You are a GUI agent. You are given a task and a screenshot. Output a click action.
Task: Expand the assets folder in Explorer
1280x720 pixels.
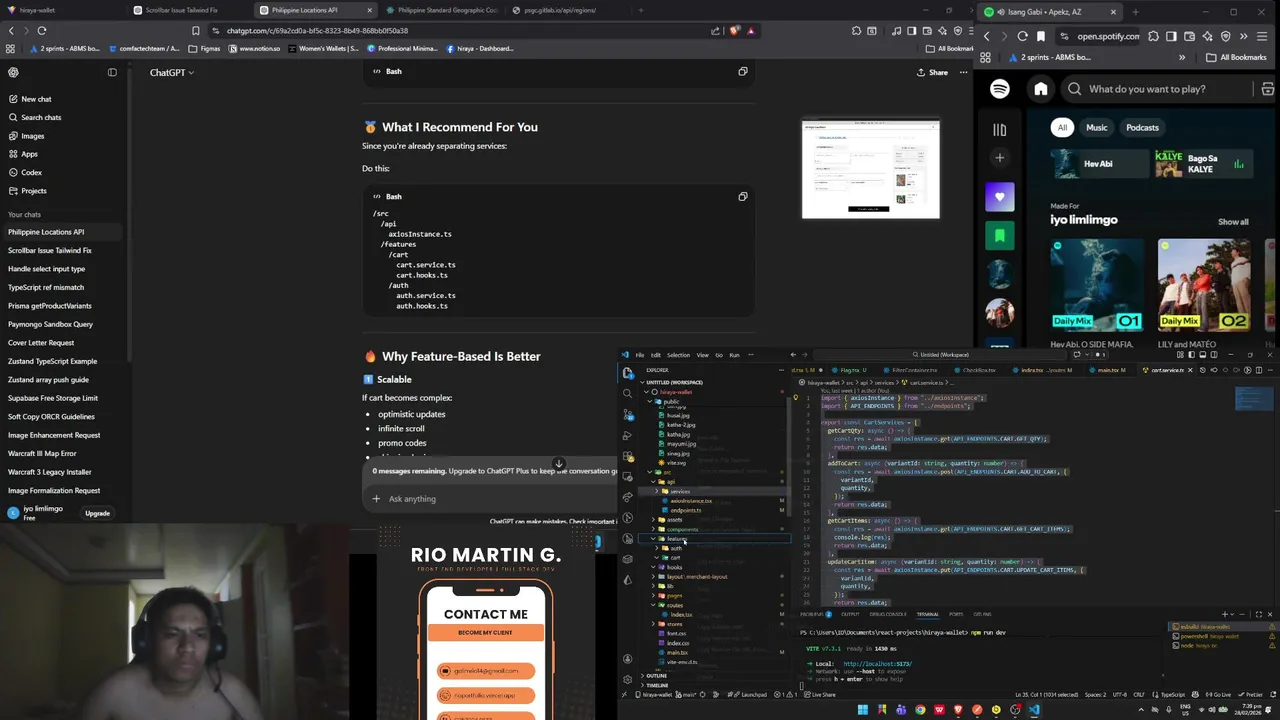click(672, 520)
